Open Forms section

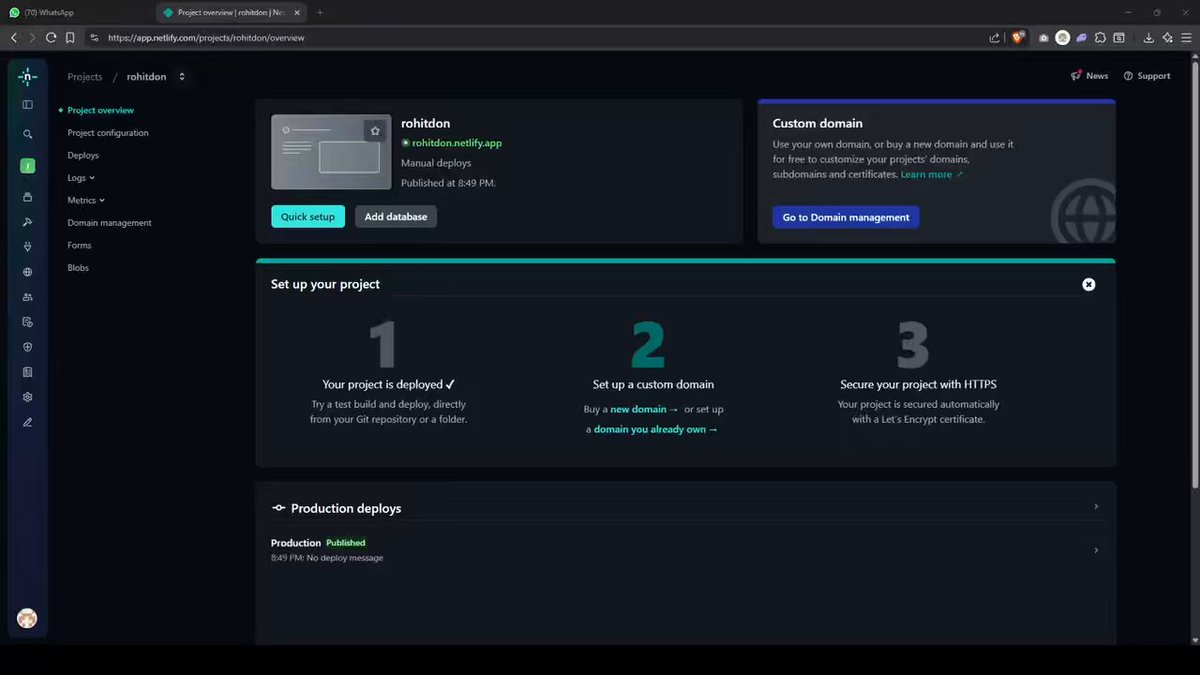(x=79, y=245)
